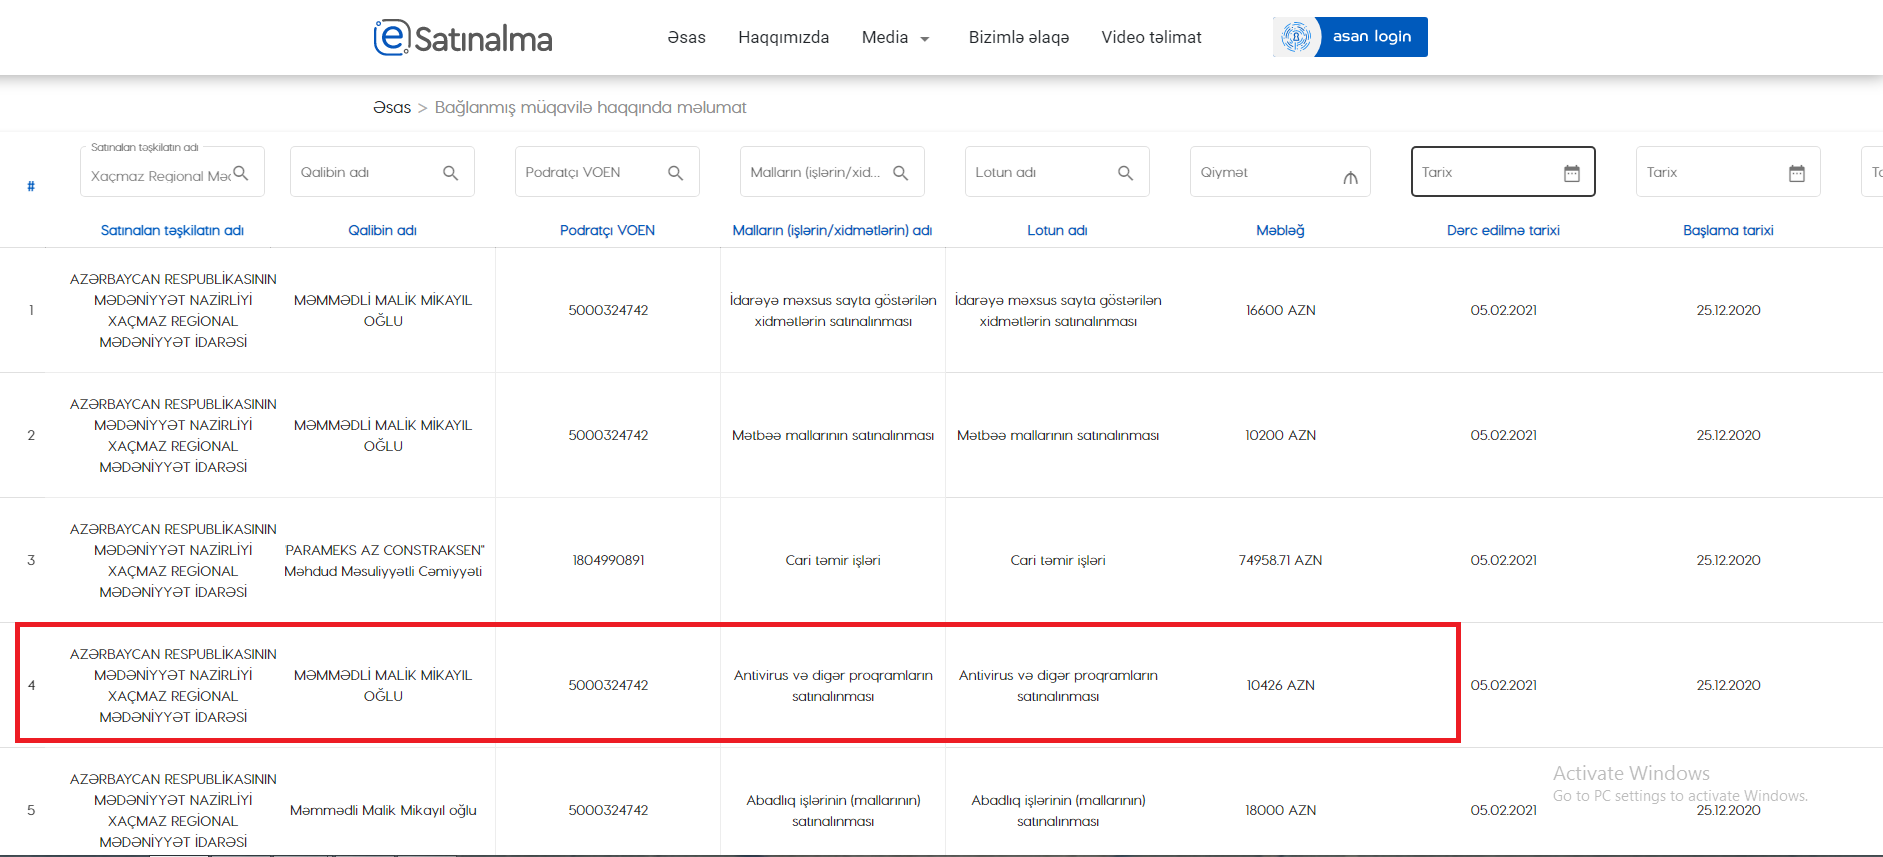Open calendar picker in first Tarix field

click(1571, 173)
